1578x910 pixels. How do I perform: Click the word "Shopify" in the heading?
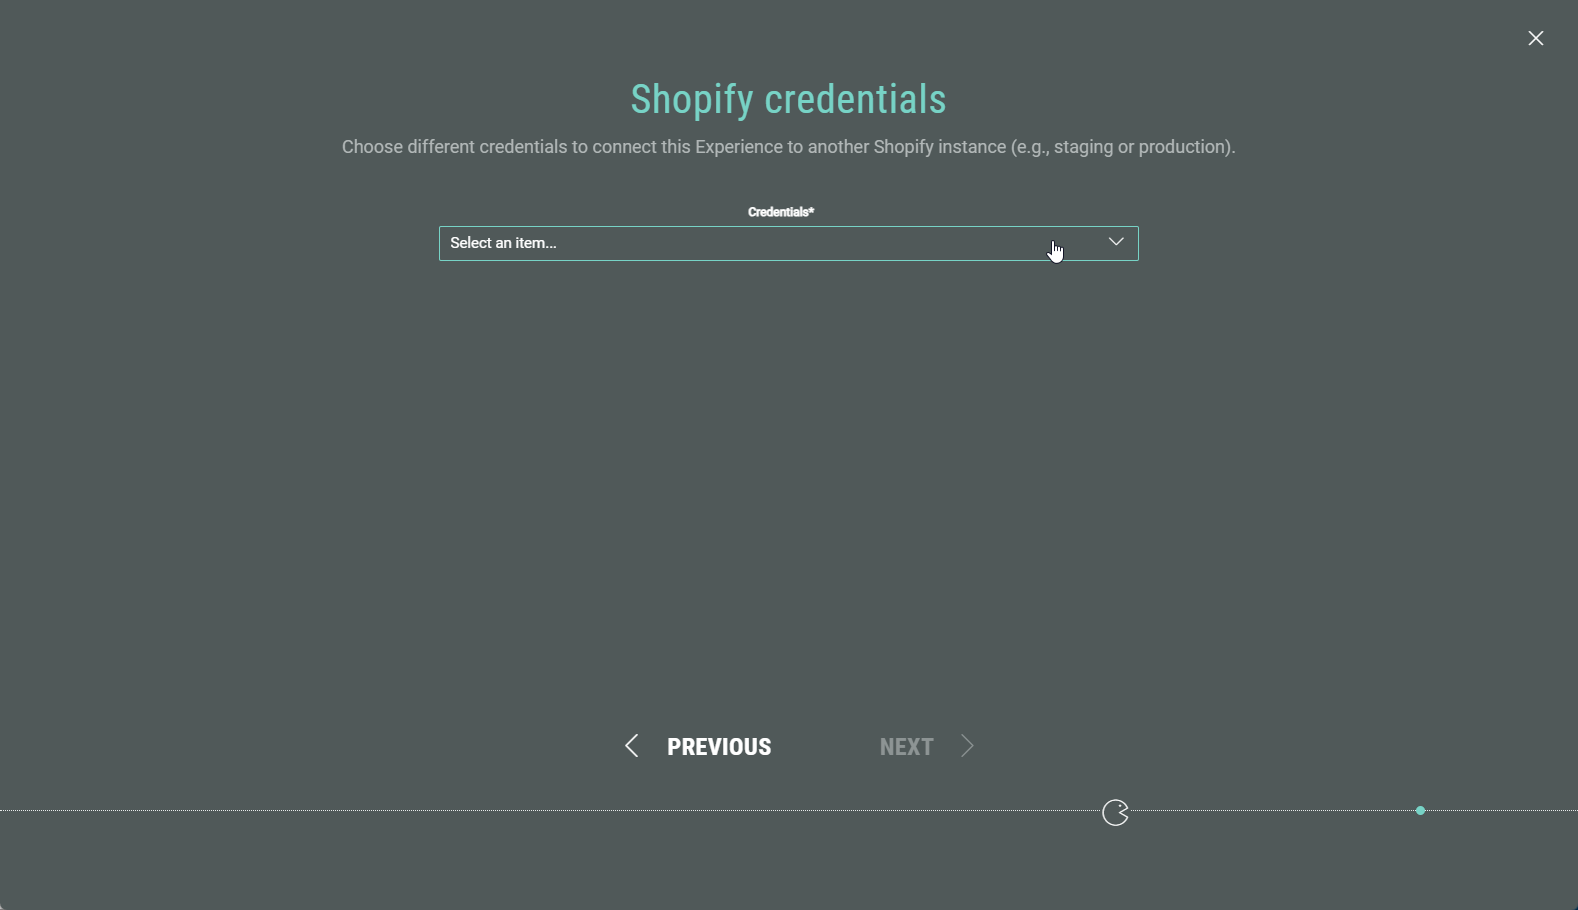(692, 99)
